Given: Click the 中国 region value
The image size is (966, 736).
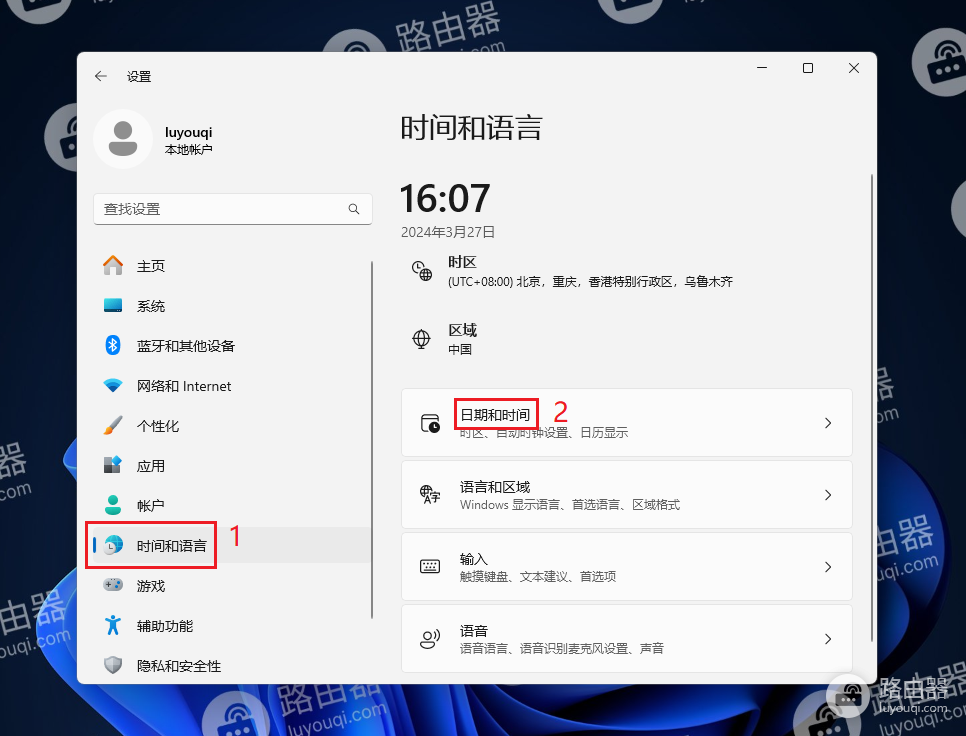Looking at the screenshot, I should [x=460, y=349].
